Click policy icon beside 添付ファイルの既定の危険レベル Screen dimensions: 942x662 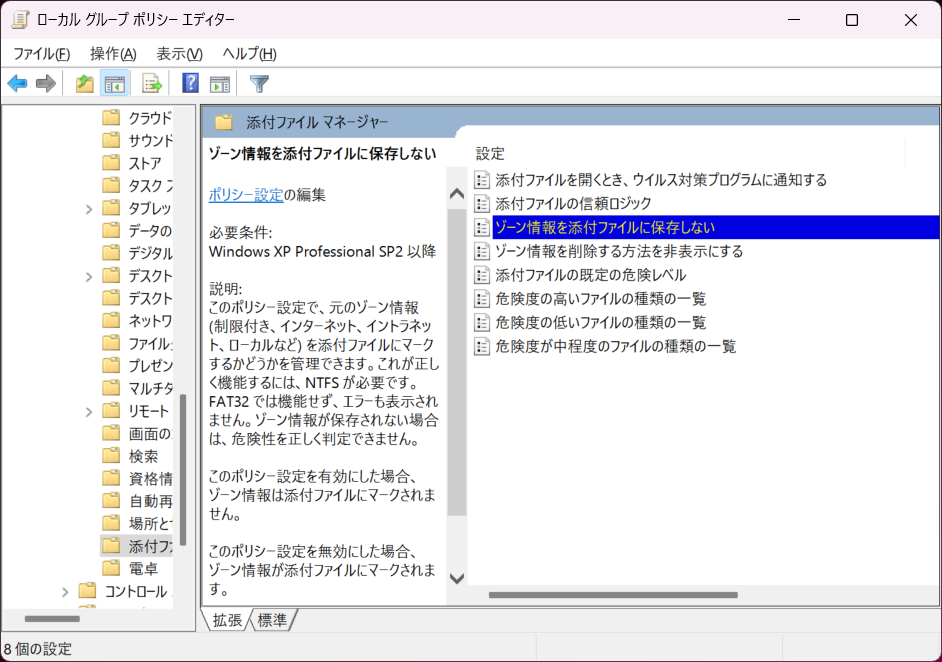482,275
